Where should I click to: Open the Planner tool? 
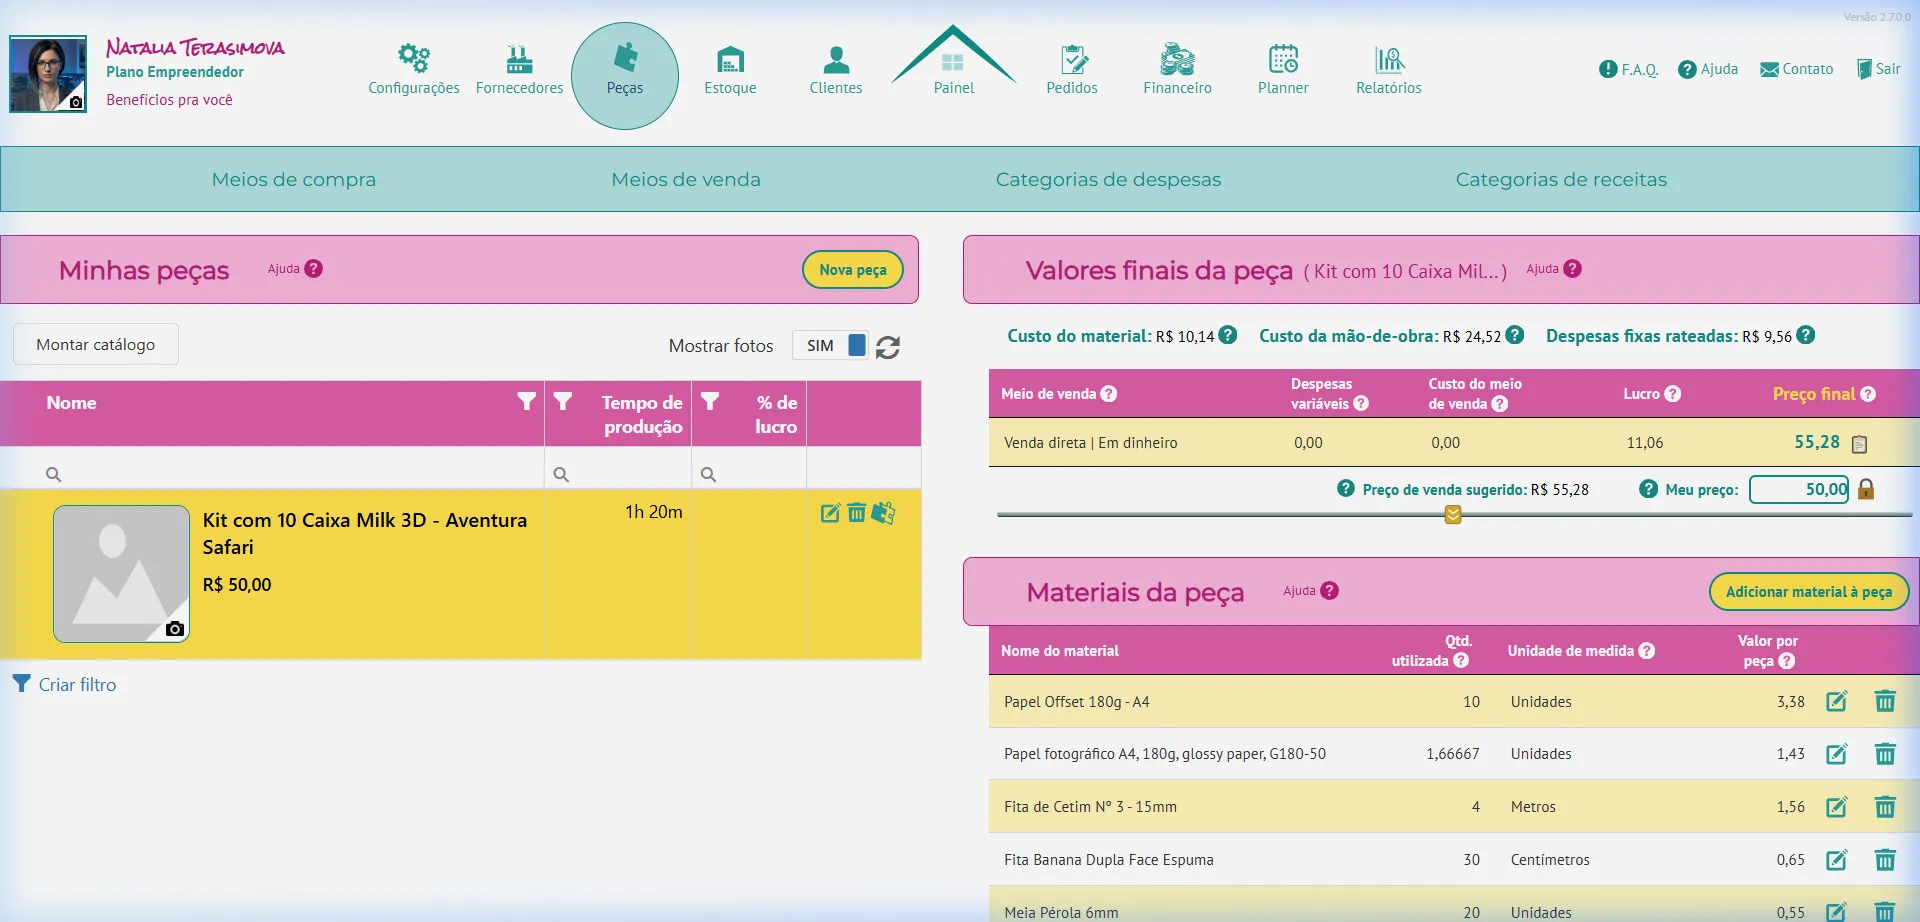(x=1281, y=70)
